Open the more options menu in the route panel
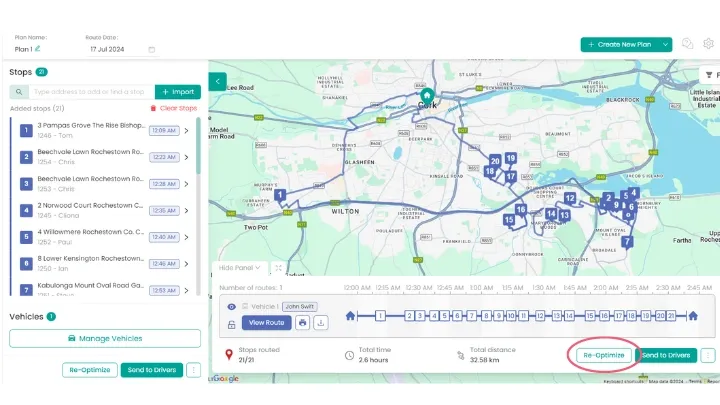Viewport: 720px width, 405px height. pyautogui.click(x=708, y=355)
